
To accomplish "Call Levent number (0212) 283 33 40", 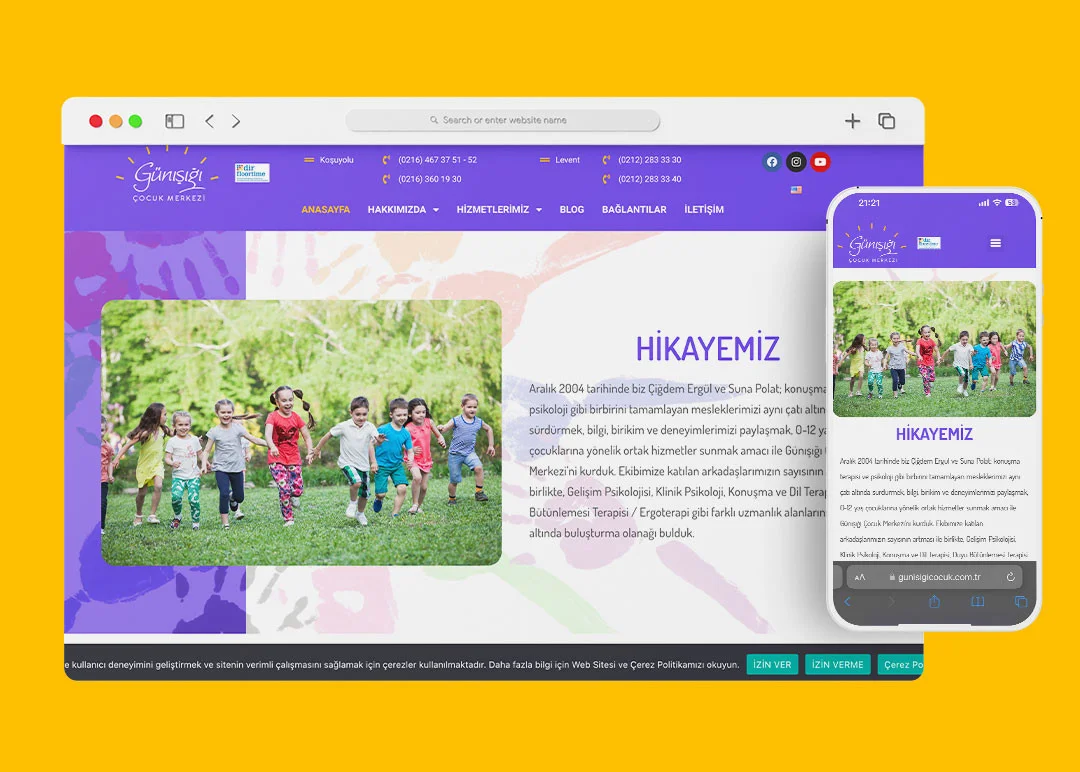I will click(x=650, y=179).
